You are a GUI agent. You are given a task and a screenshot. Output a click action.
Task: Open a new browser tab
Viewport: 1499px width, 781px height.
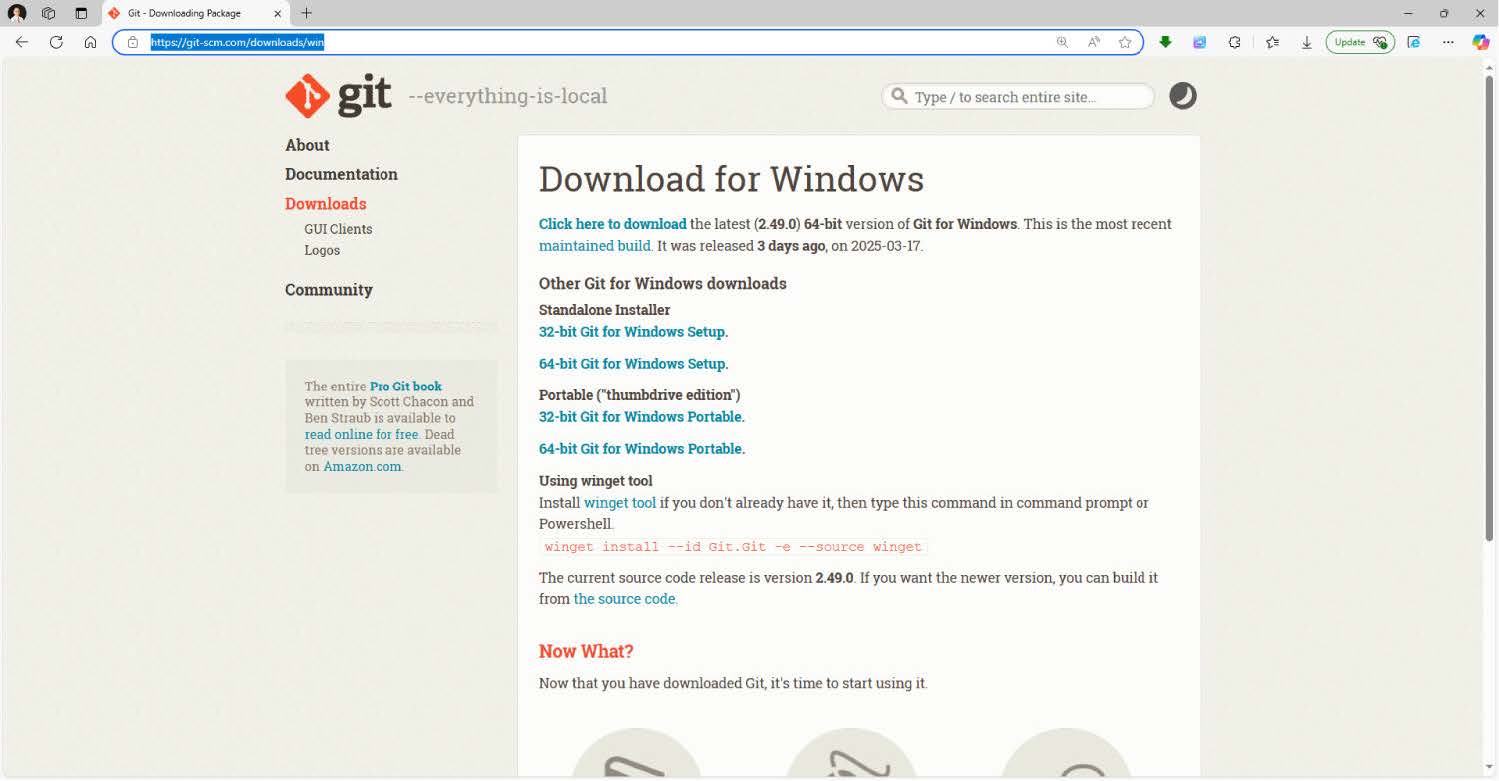[306, 13]
